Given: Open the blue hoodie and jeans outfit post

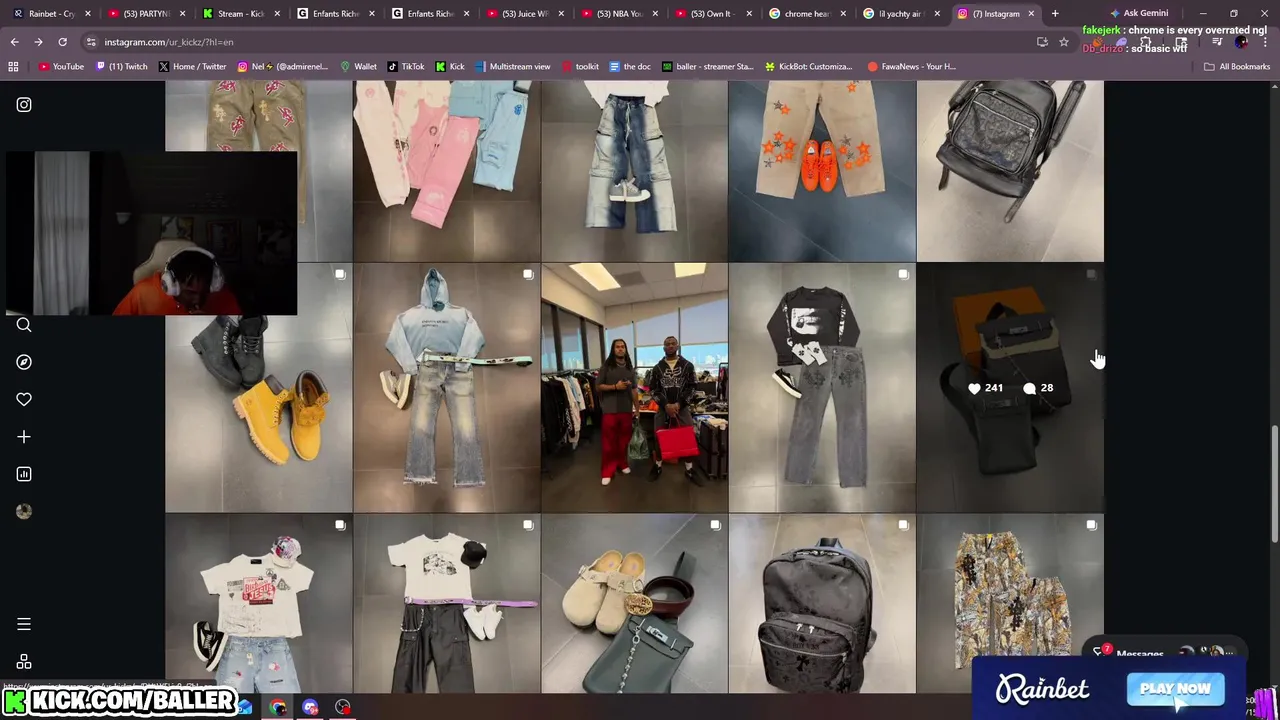Looking at the screenshot, I should 446,388.
